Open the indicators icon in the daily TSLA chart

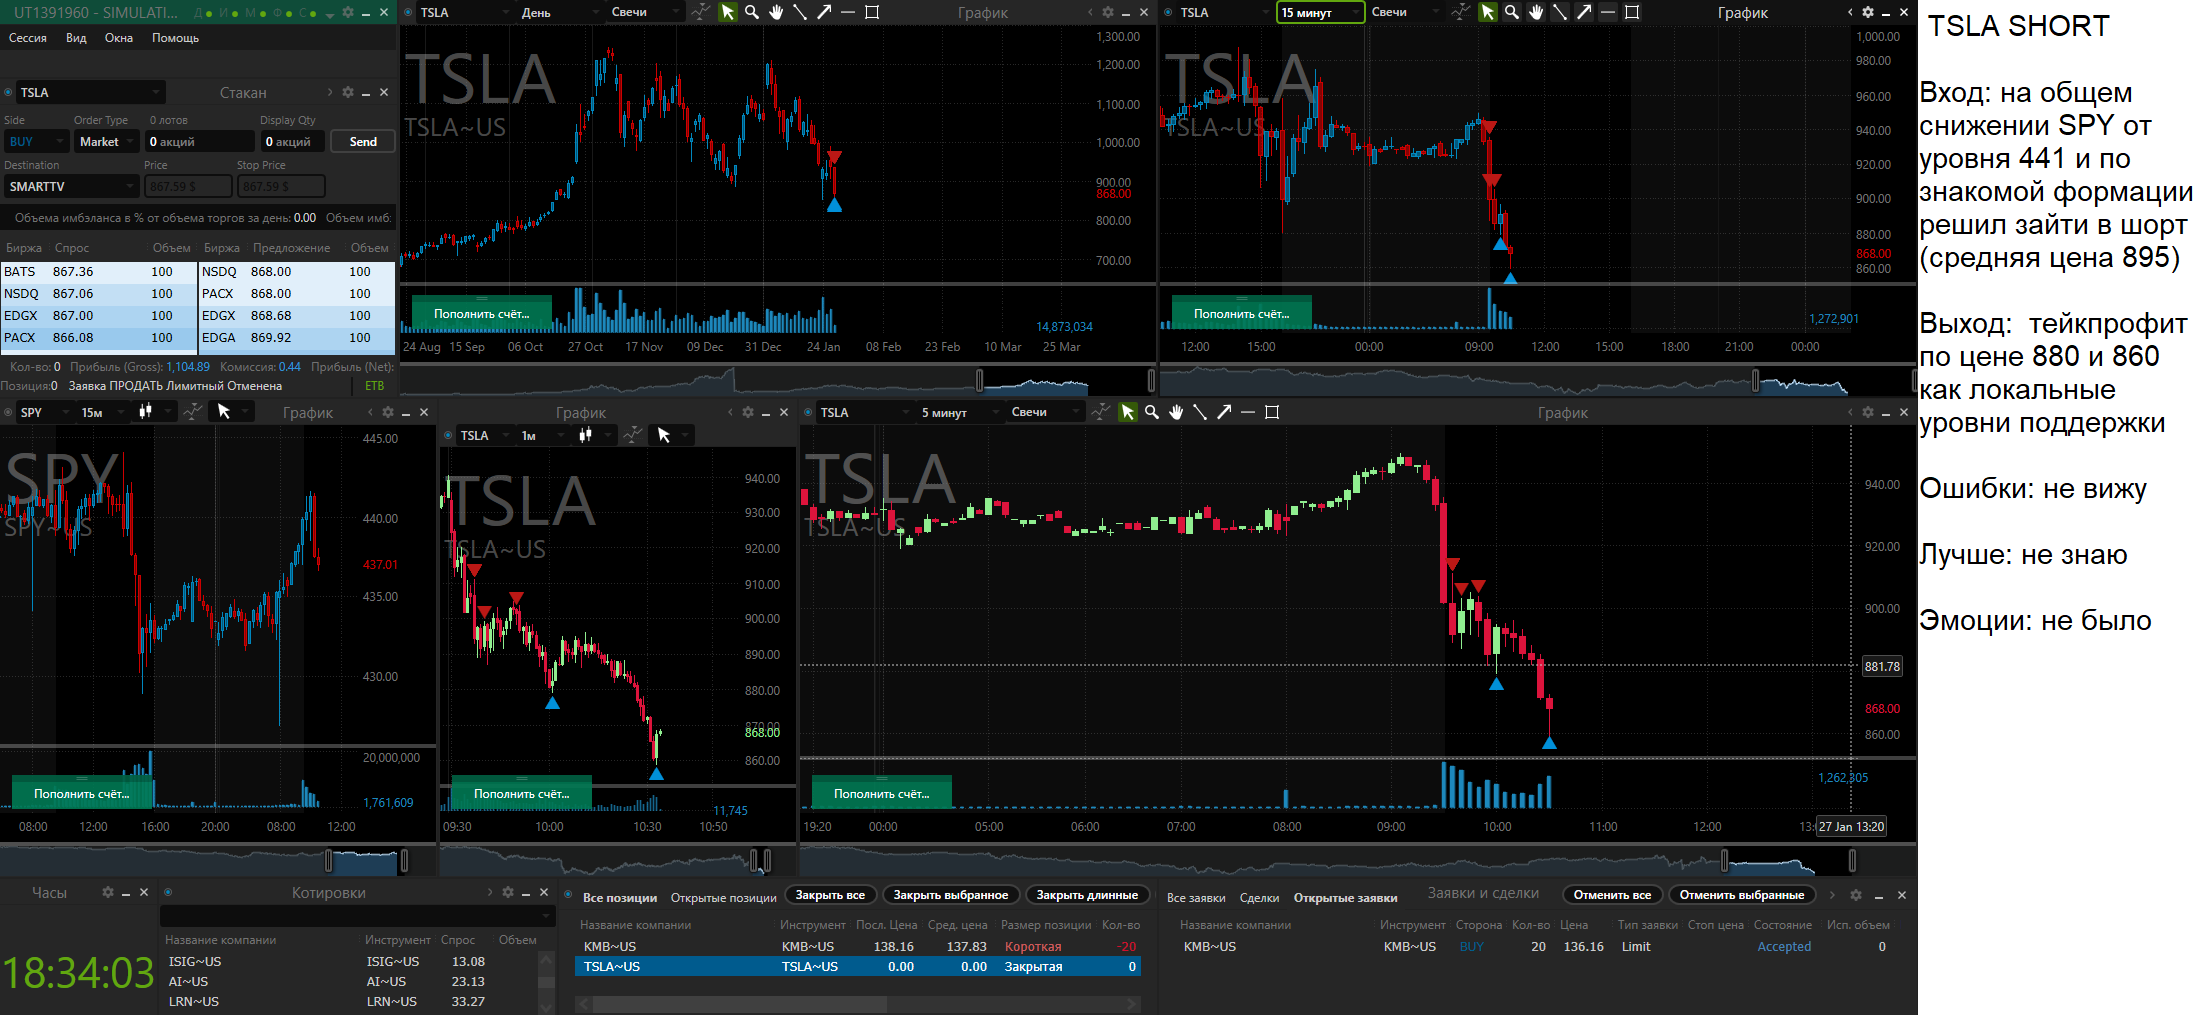[x=701, y=12]
